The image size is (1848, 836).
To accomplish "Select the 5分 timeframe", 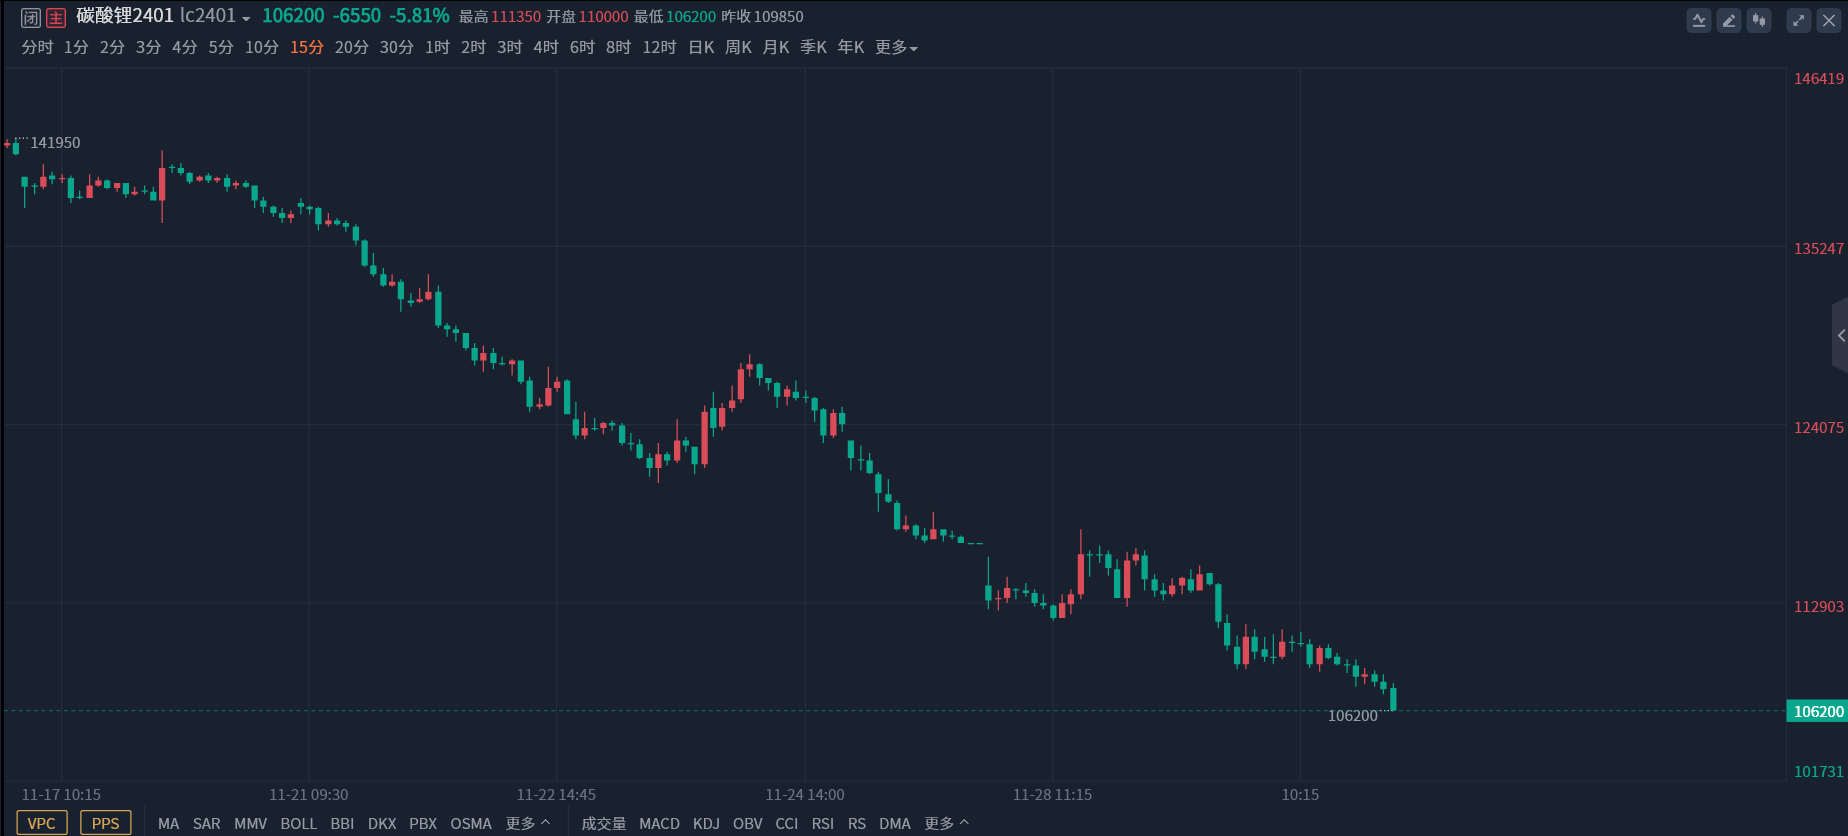I will (x=221, y=47).
